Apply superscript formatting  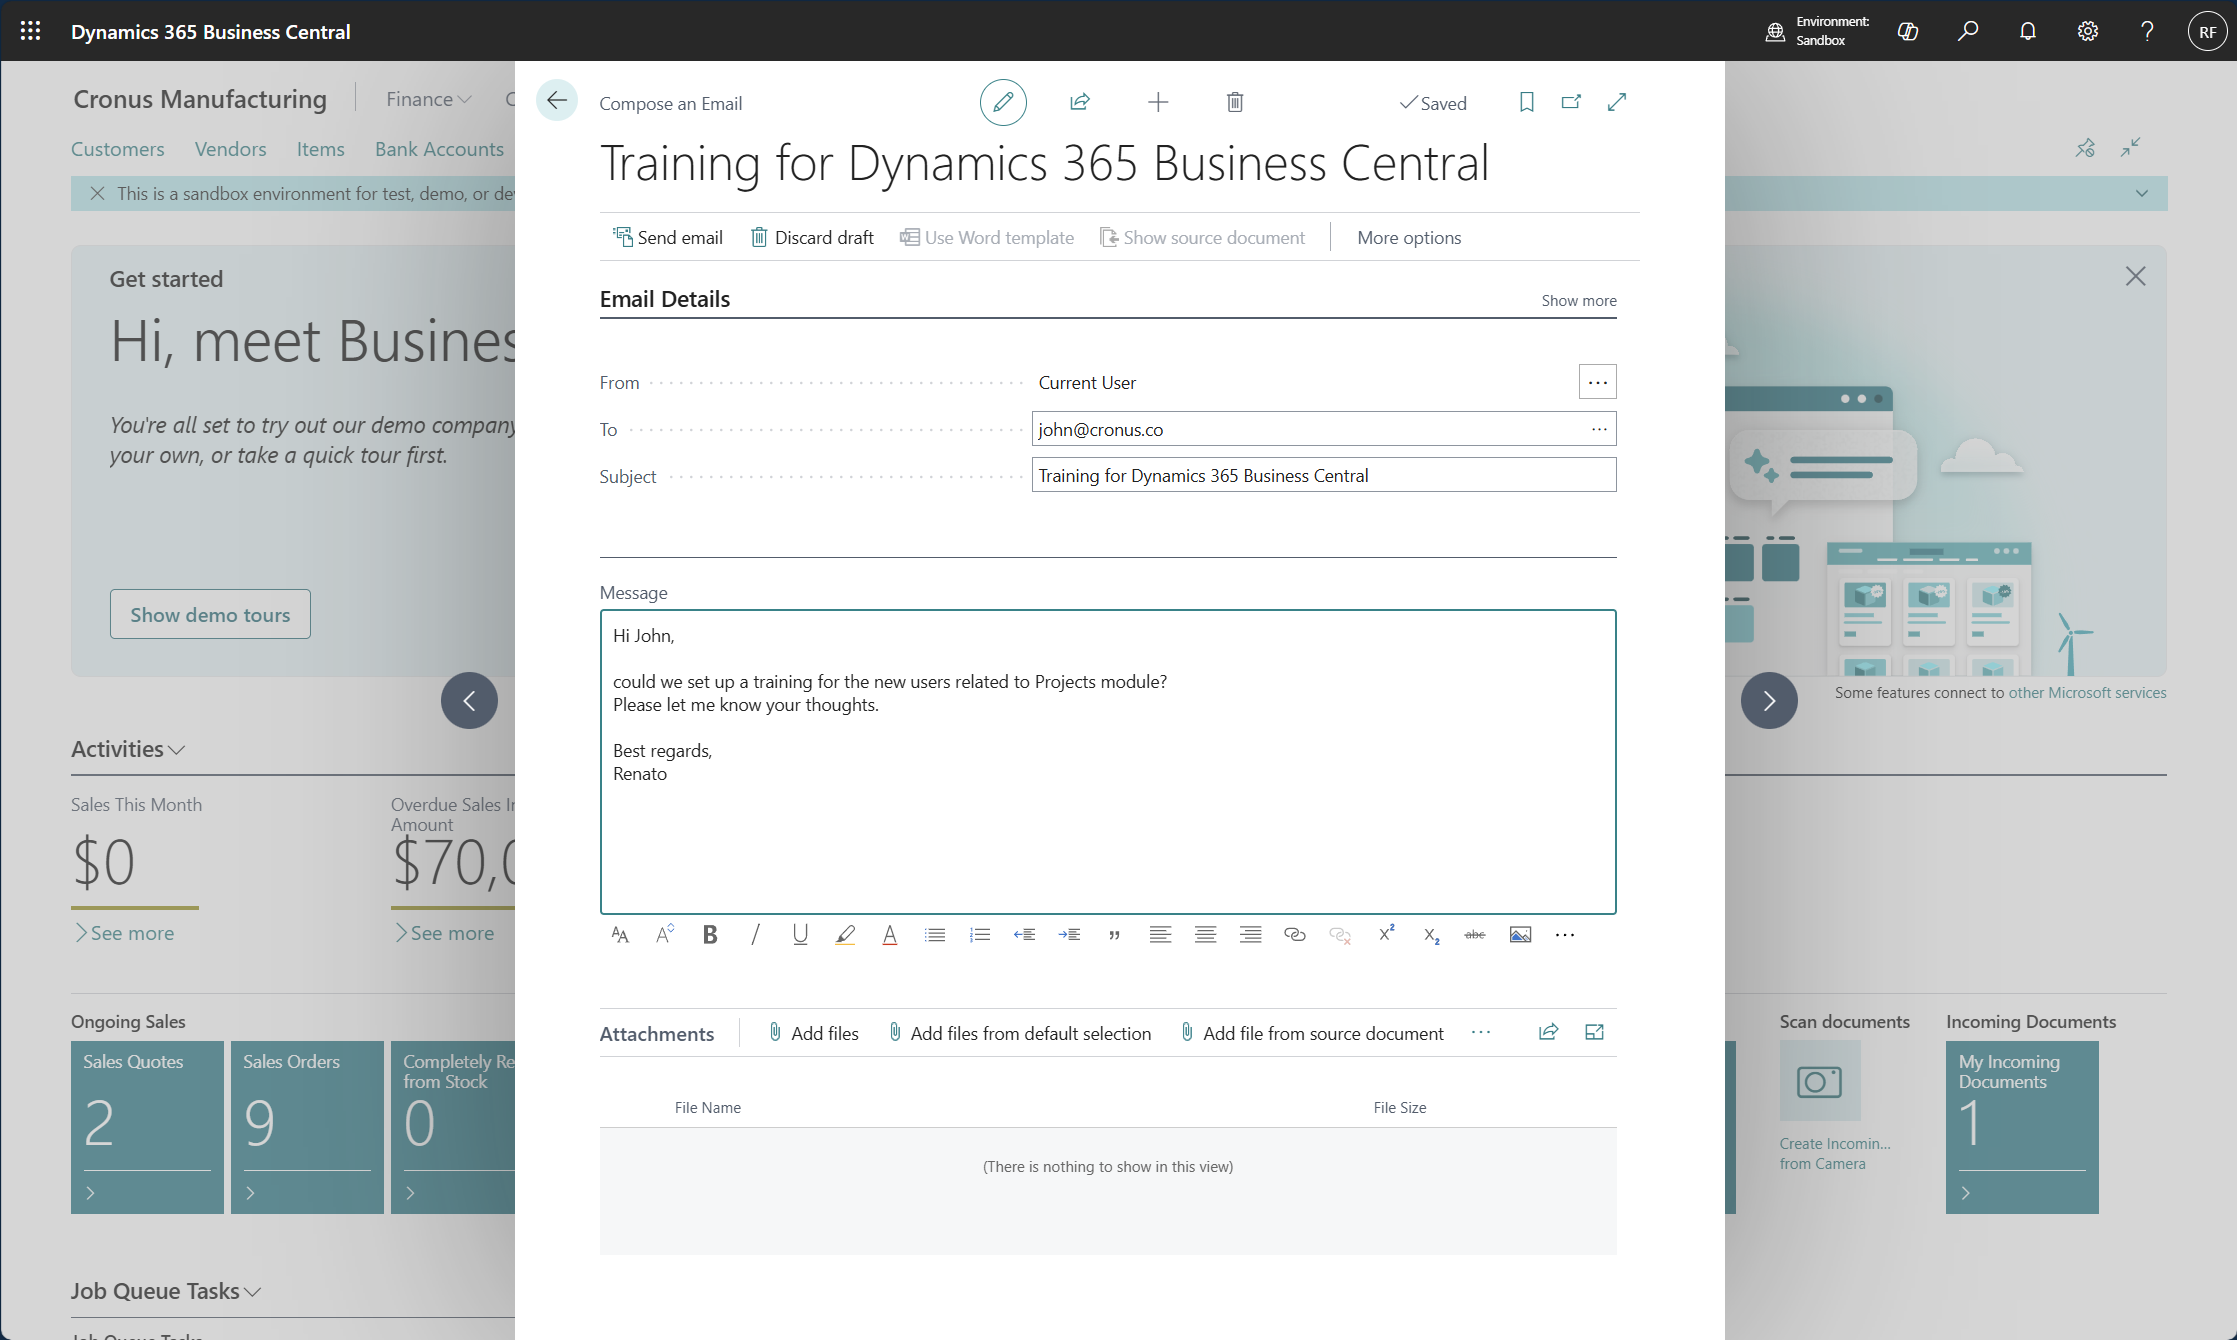[1386, 935]
